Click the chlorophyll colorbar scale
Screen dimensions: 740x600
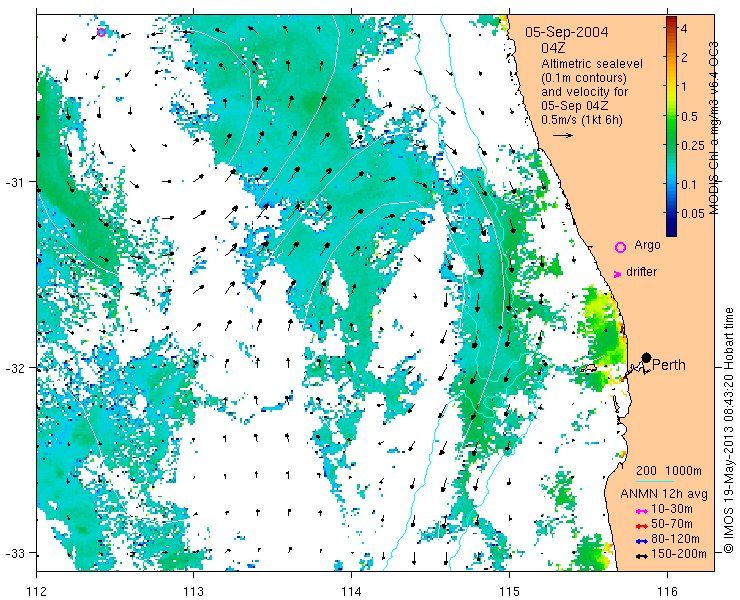point(671,126)
